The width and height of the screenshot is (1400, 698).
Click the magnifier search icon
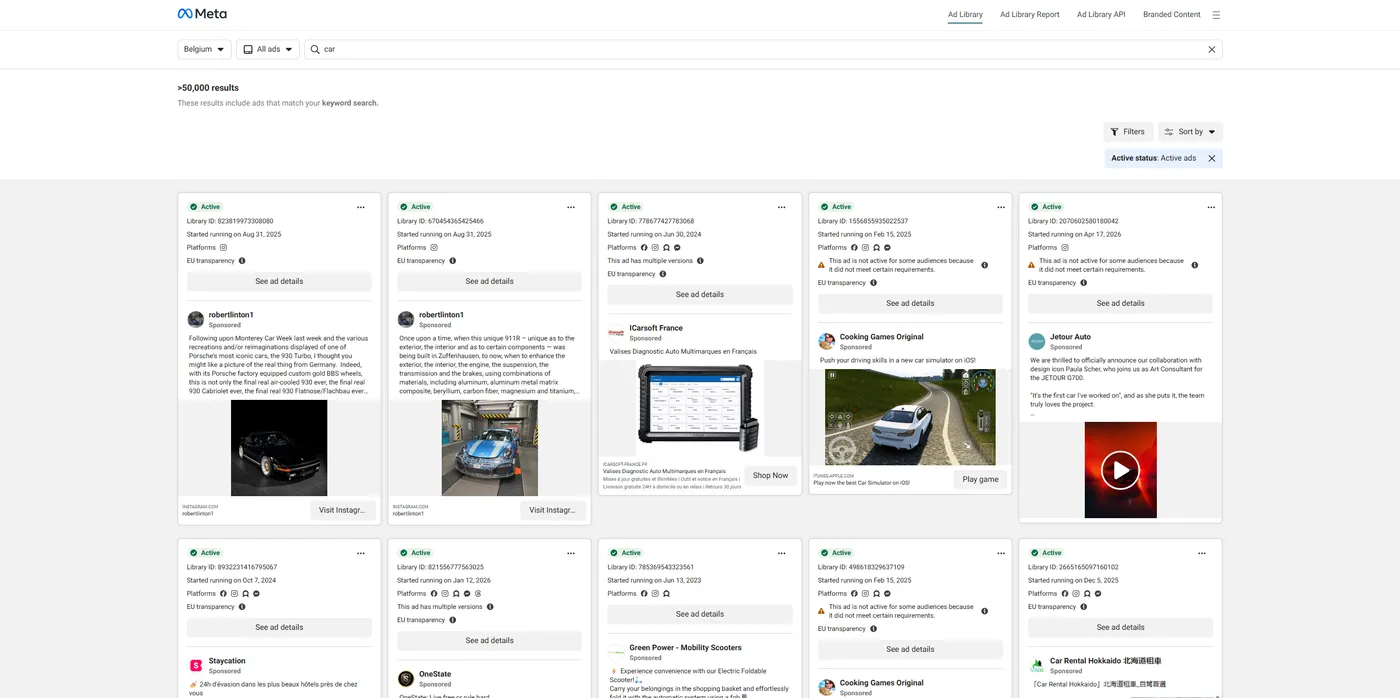(x=315, y=49)
